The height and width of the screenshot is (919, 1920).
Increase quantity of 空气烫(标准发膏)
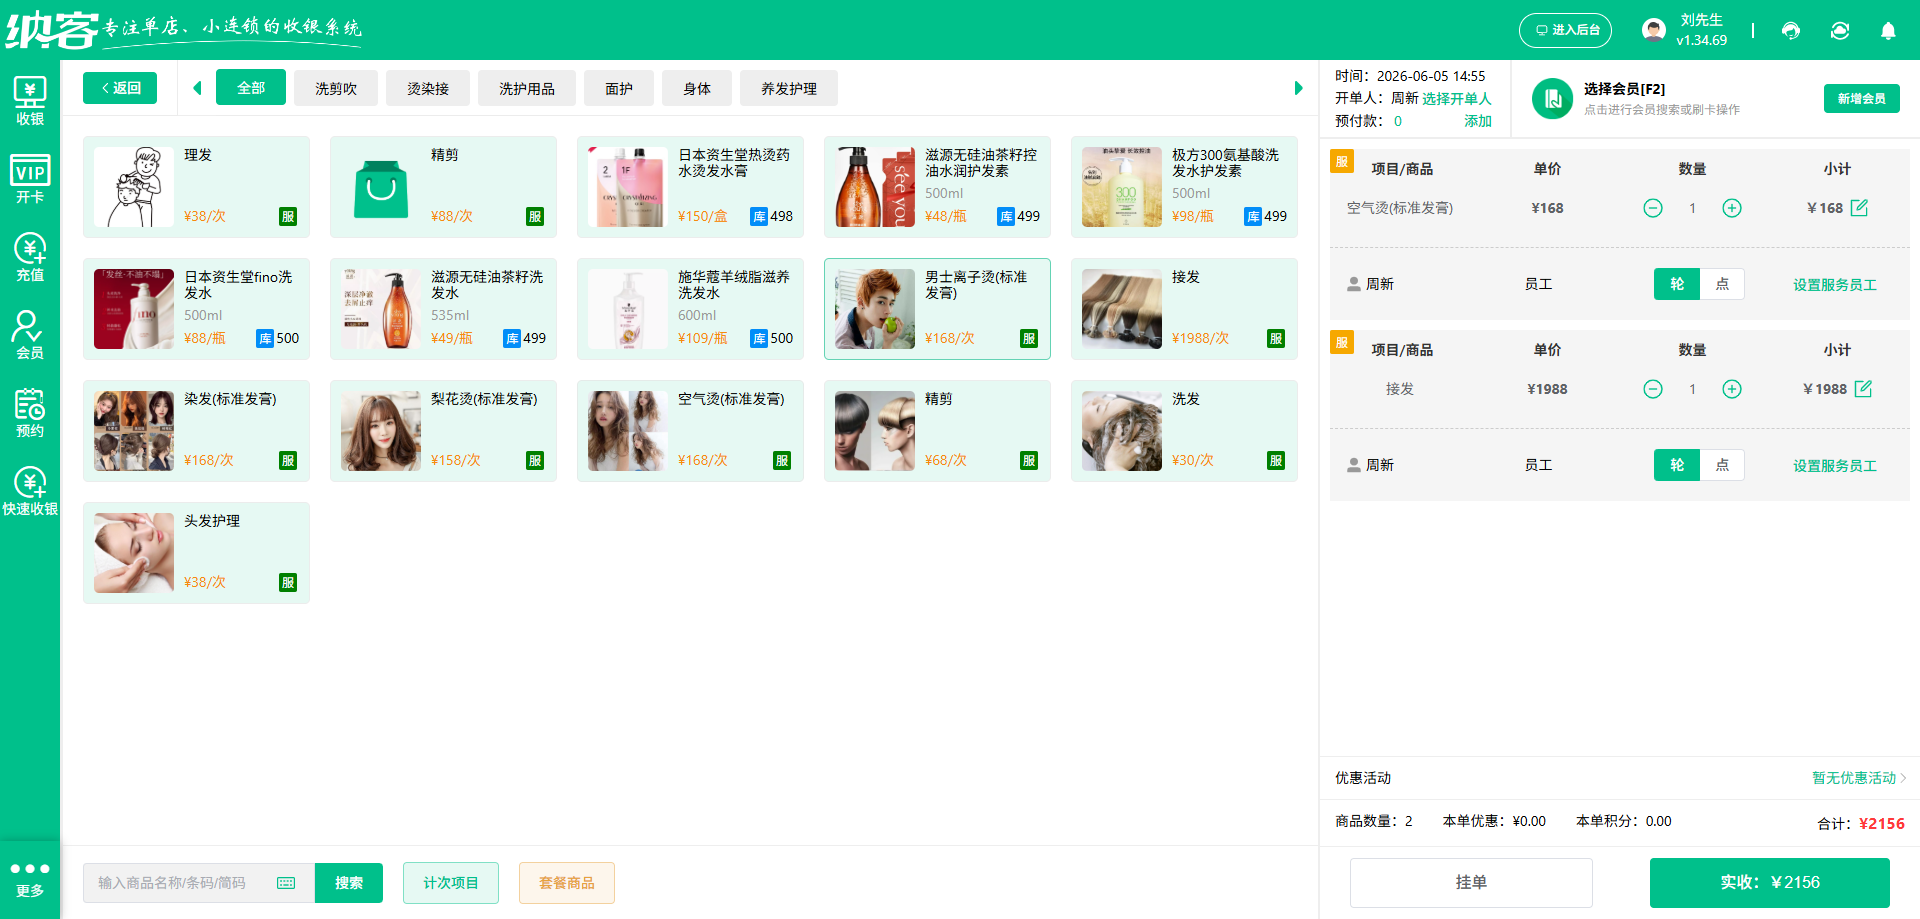click(1732, 208)
